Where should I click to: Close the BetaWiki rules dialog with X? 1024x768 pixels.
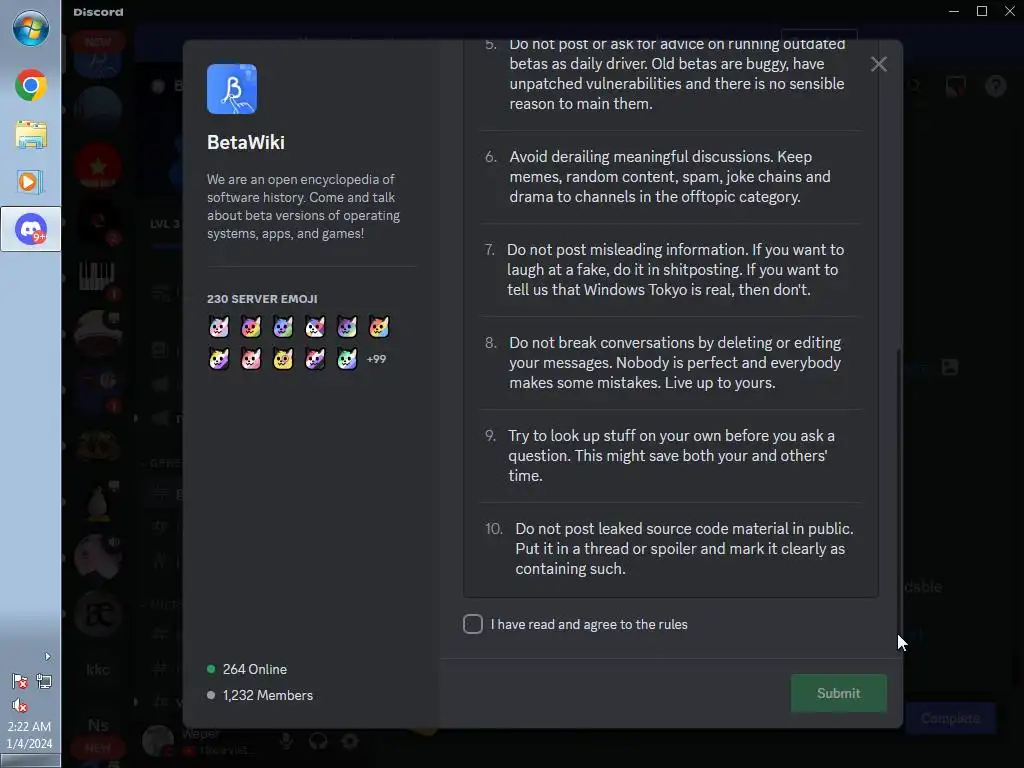(879, 64)
